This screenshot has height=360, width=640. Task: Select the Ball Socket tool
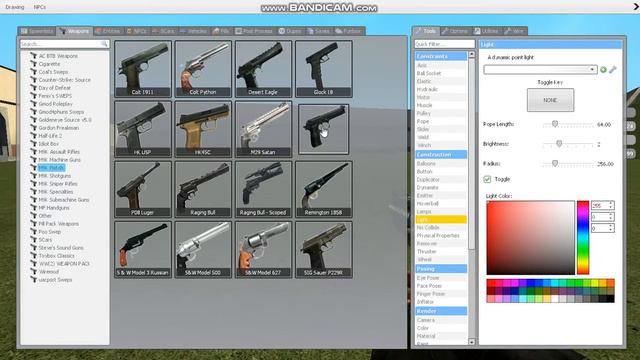point(441,73)
